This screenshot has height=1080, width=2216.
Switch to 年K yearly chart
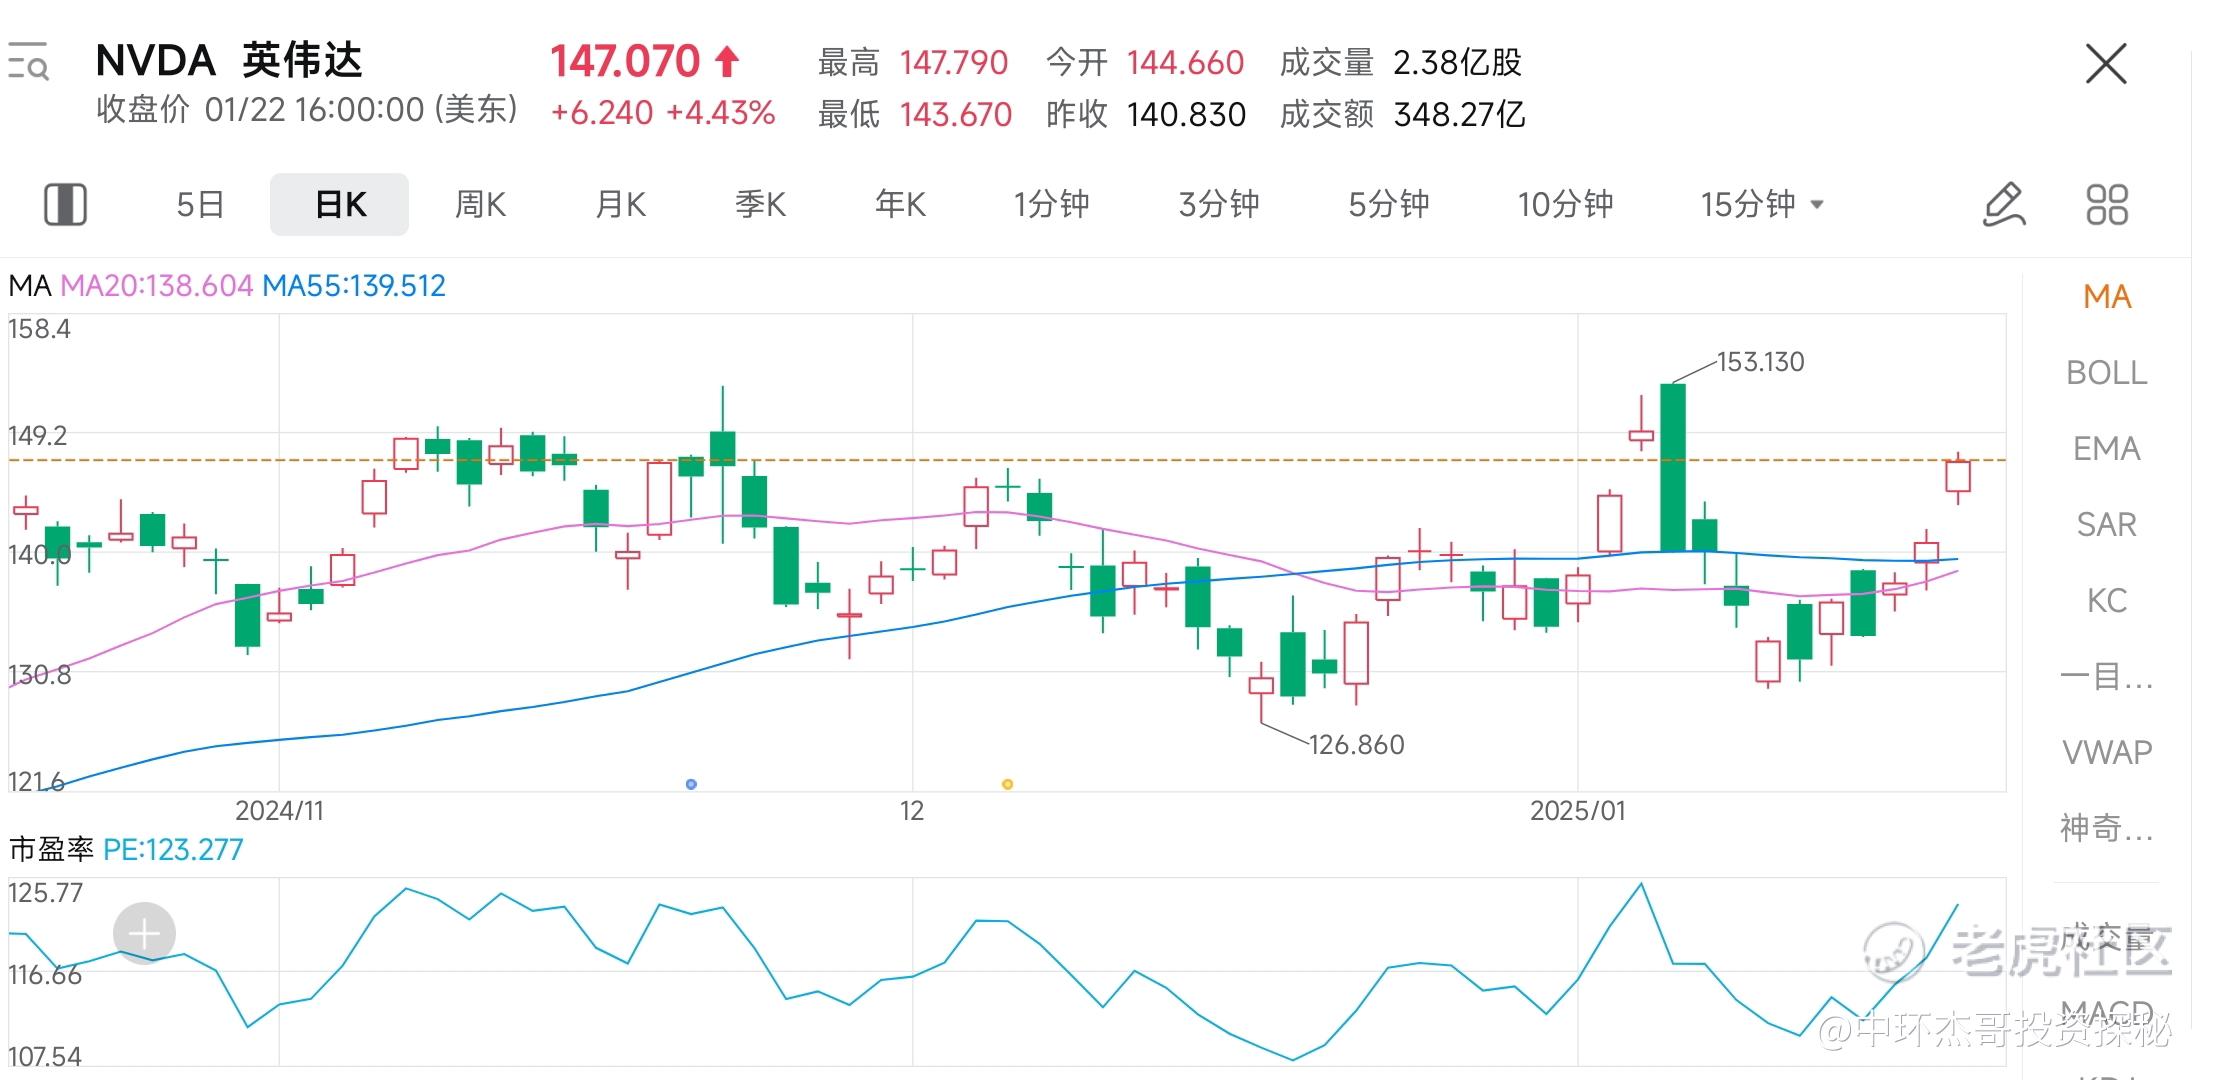coord(900,204)
